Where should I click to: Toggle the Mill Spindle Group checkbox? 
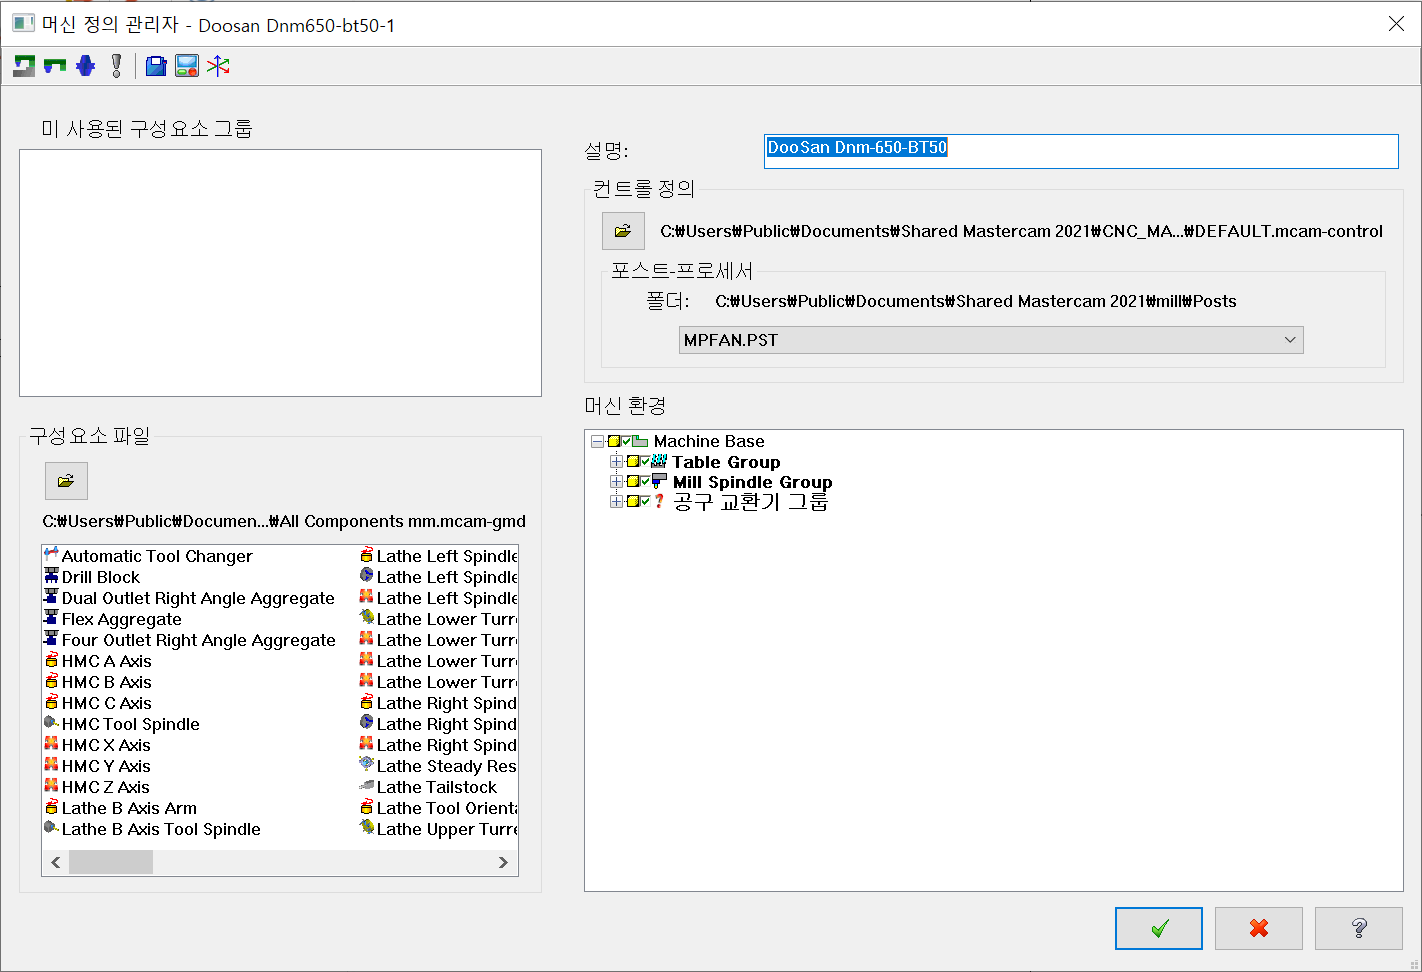645,481
